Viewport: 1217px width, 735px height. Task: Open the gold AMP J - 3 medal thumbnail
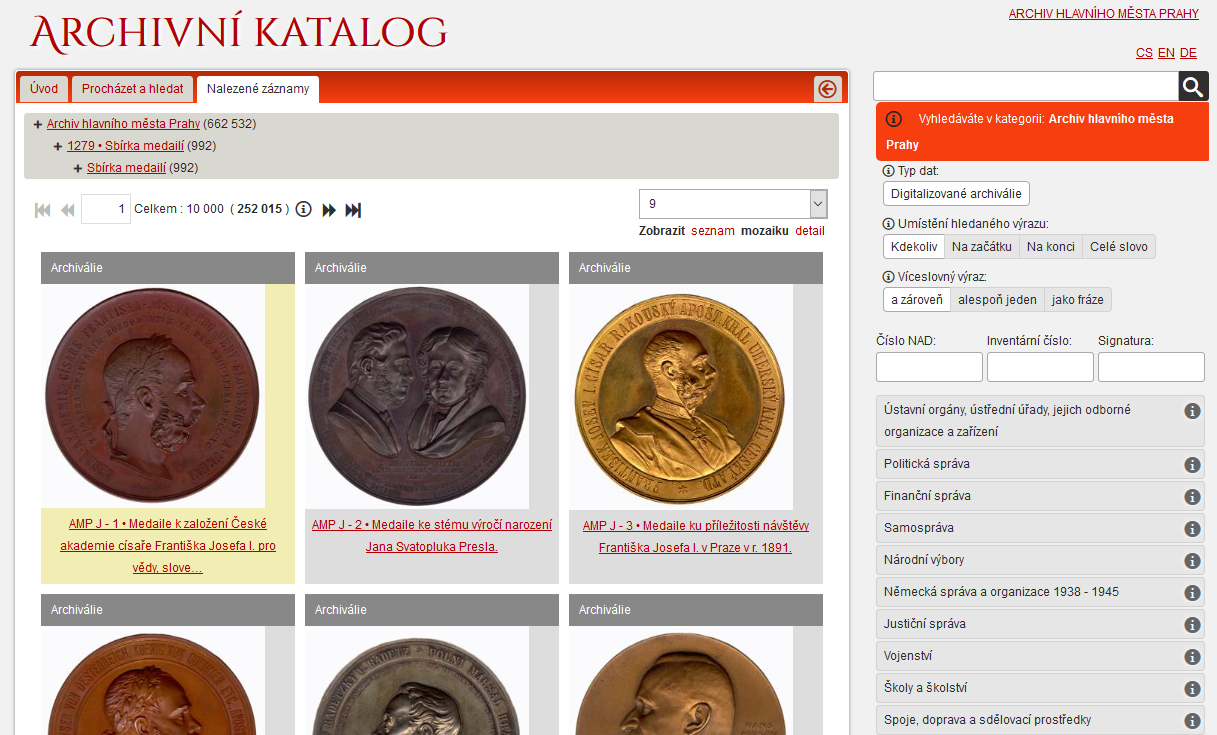[681, 397]
